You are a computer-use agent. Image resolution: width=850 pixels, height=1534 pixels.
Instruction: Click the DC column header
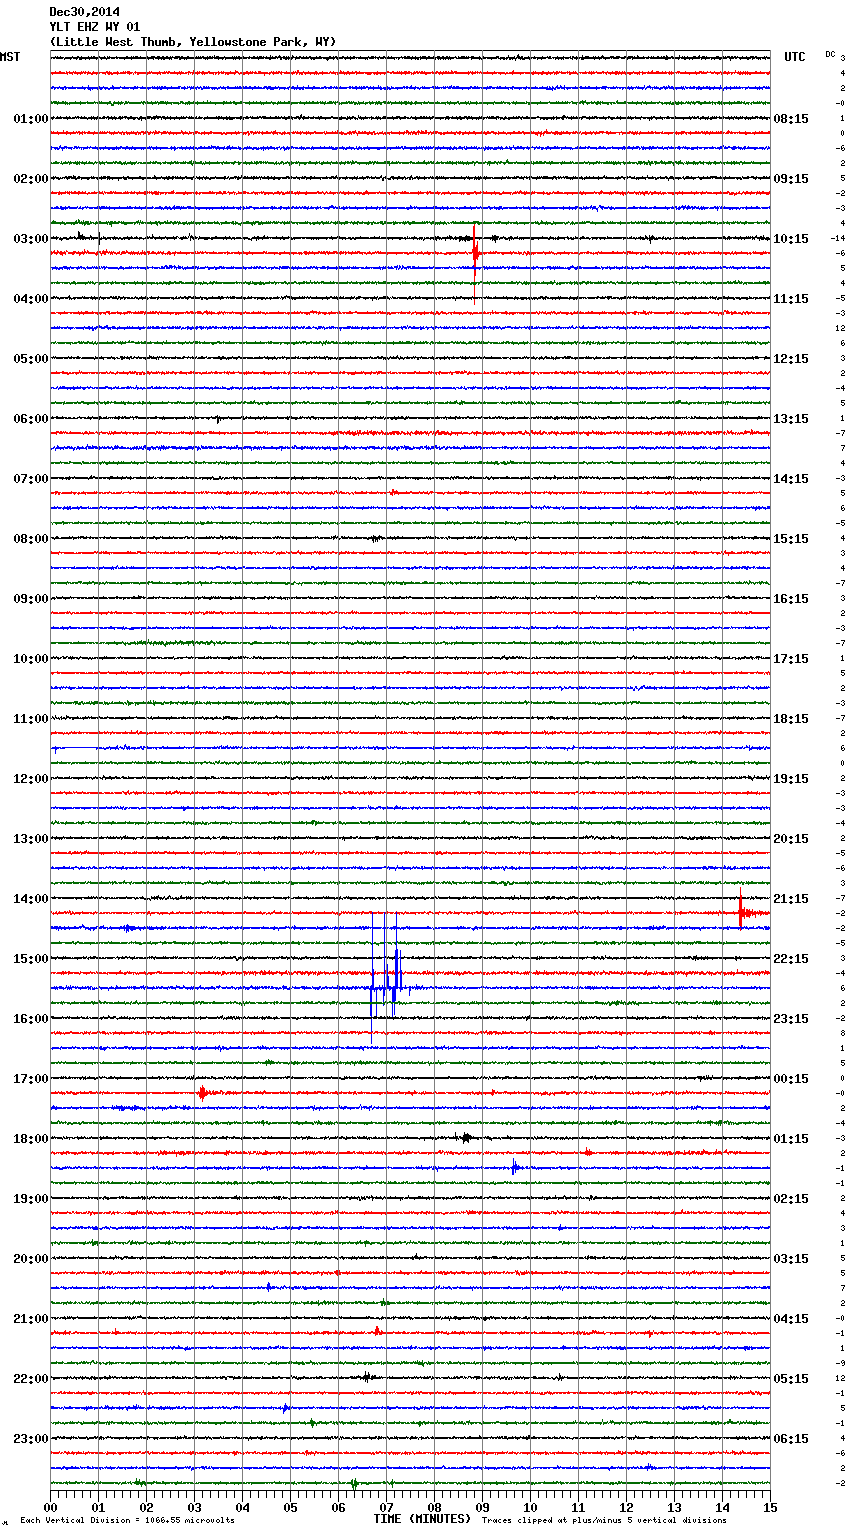830,54
